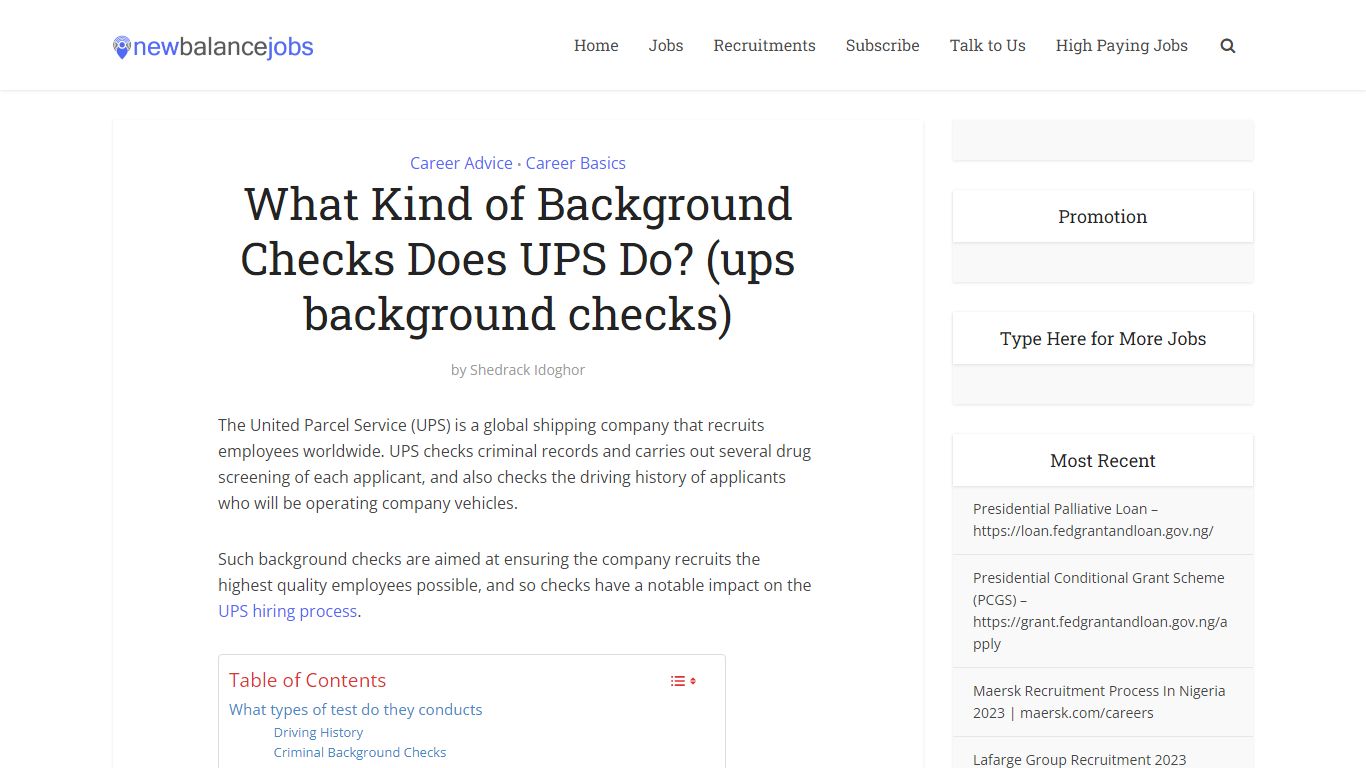
Task: Click the 'Type Here for More Jobs' heading
Action: coord(1102,339)
